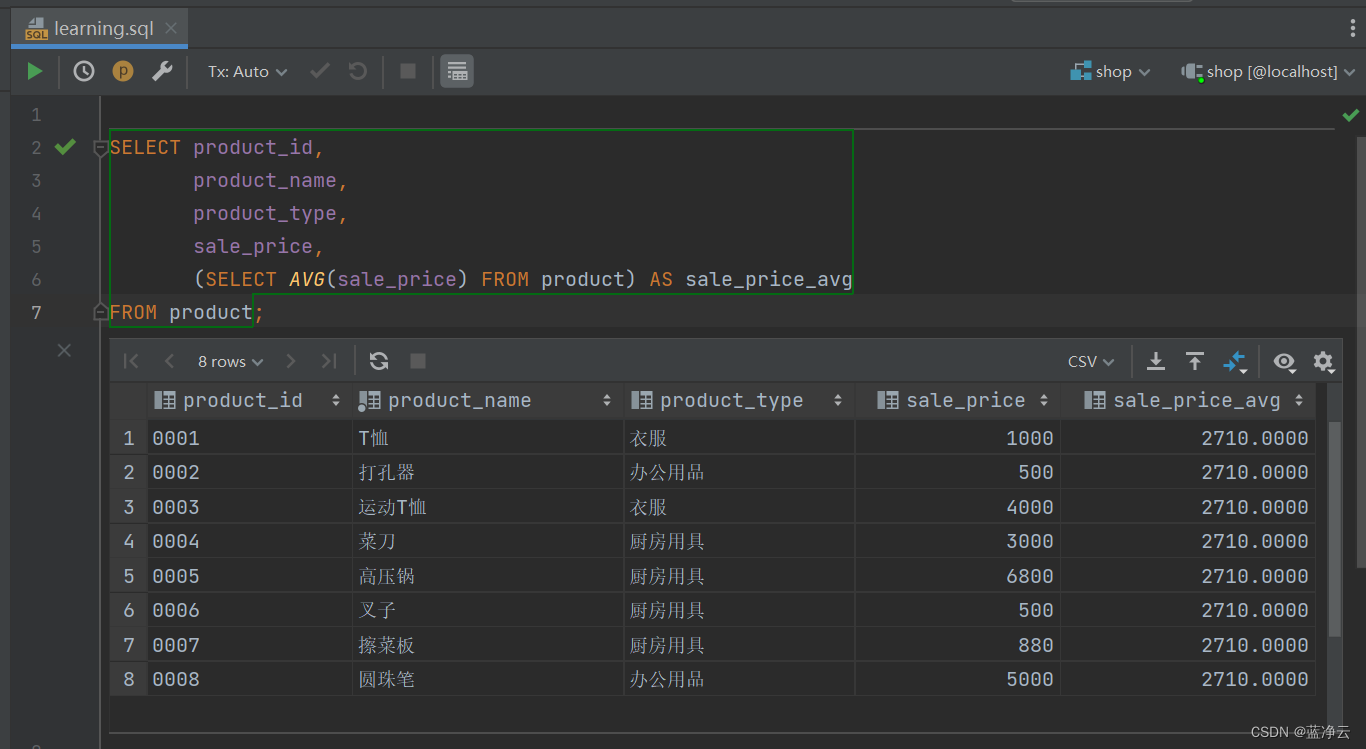Open the shop schema dropdown
The width and height of the screenshot is (1366, 749).
1110,71
